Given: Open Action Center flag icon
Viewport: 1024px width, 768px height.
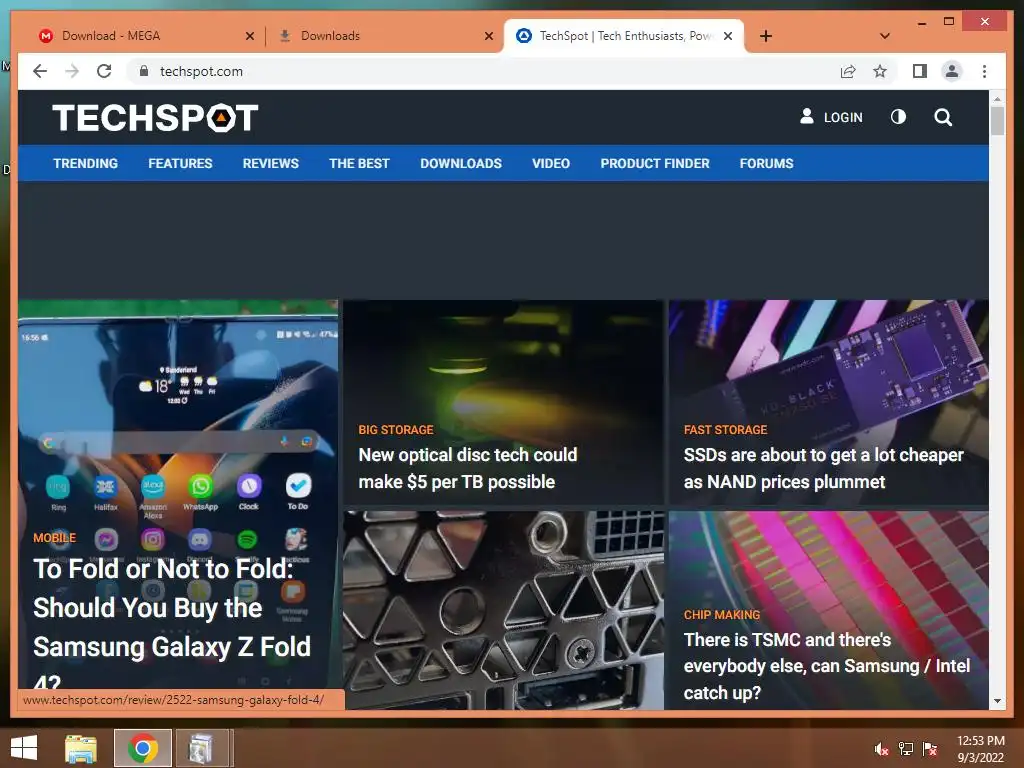Looking at the screenshot, I should click(930, 749).
